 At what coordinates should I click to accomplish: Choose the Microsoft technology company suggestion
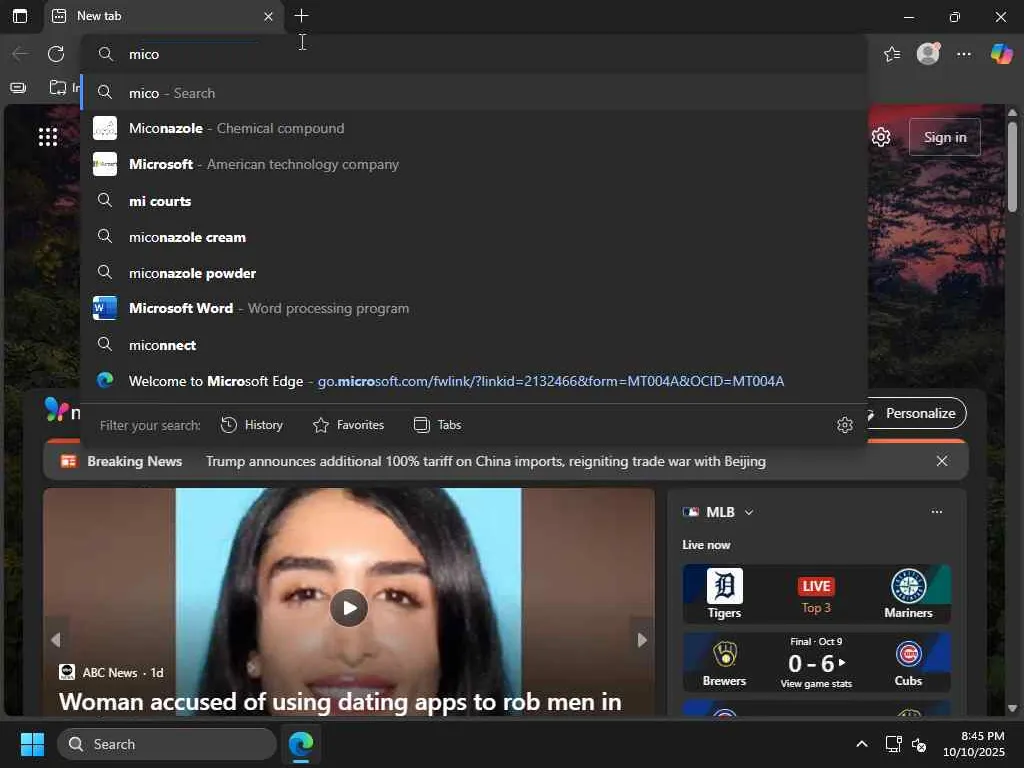[474, 165]
